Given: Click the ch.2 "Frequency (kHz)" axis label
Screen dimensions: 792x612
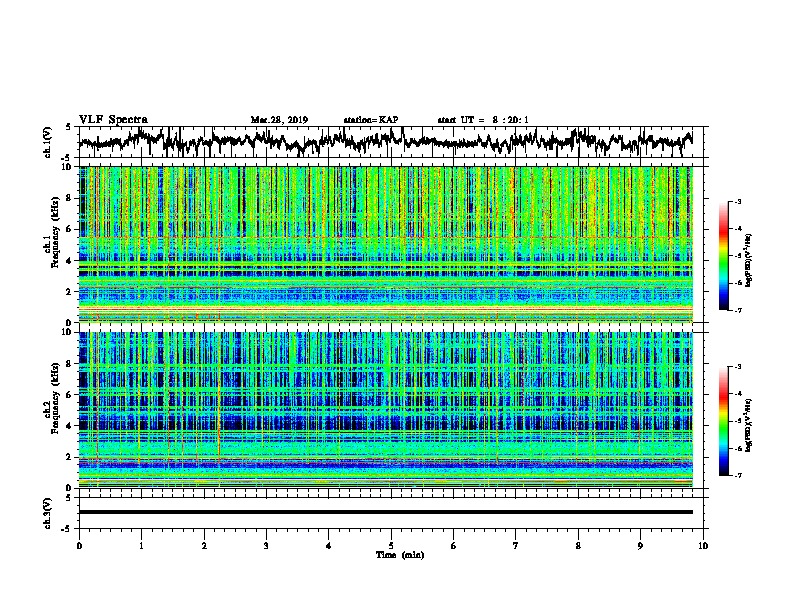Looking at the screenshot, I should tap(55, 397).
